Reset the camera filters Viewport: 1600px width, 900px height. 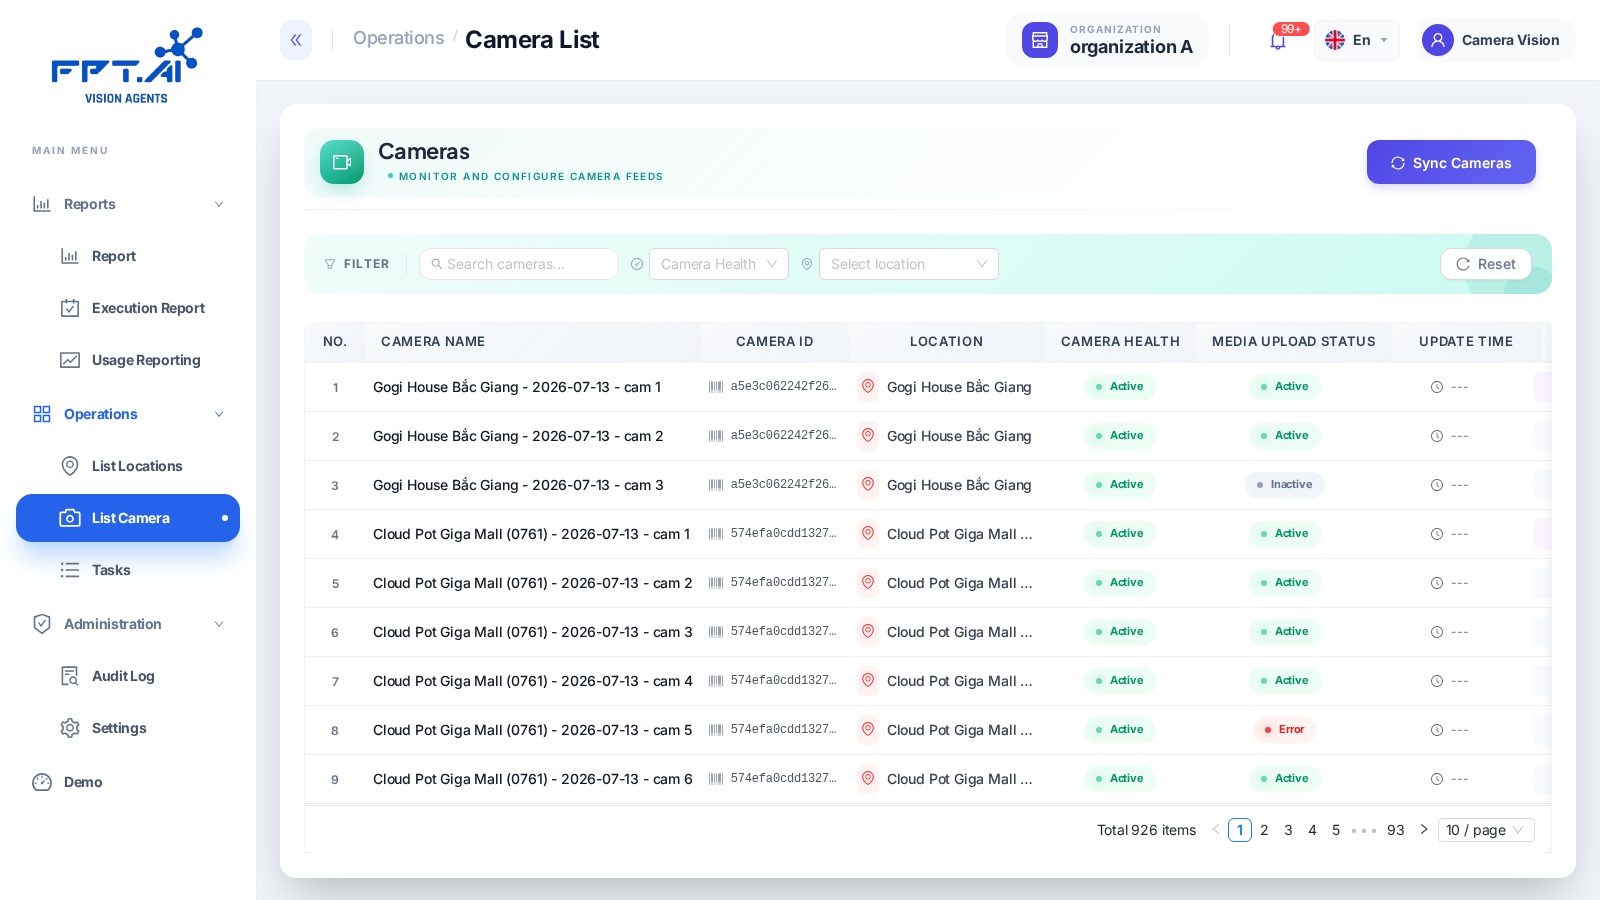point(1486,264)
